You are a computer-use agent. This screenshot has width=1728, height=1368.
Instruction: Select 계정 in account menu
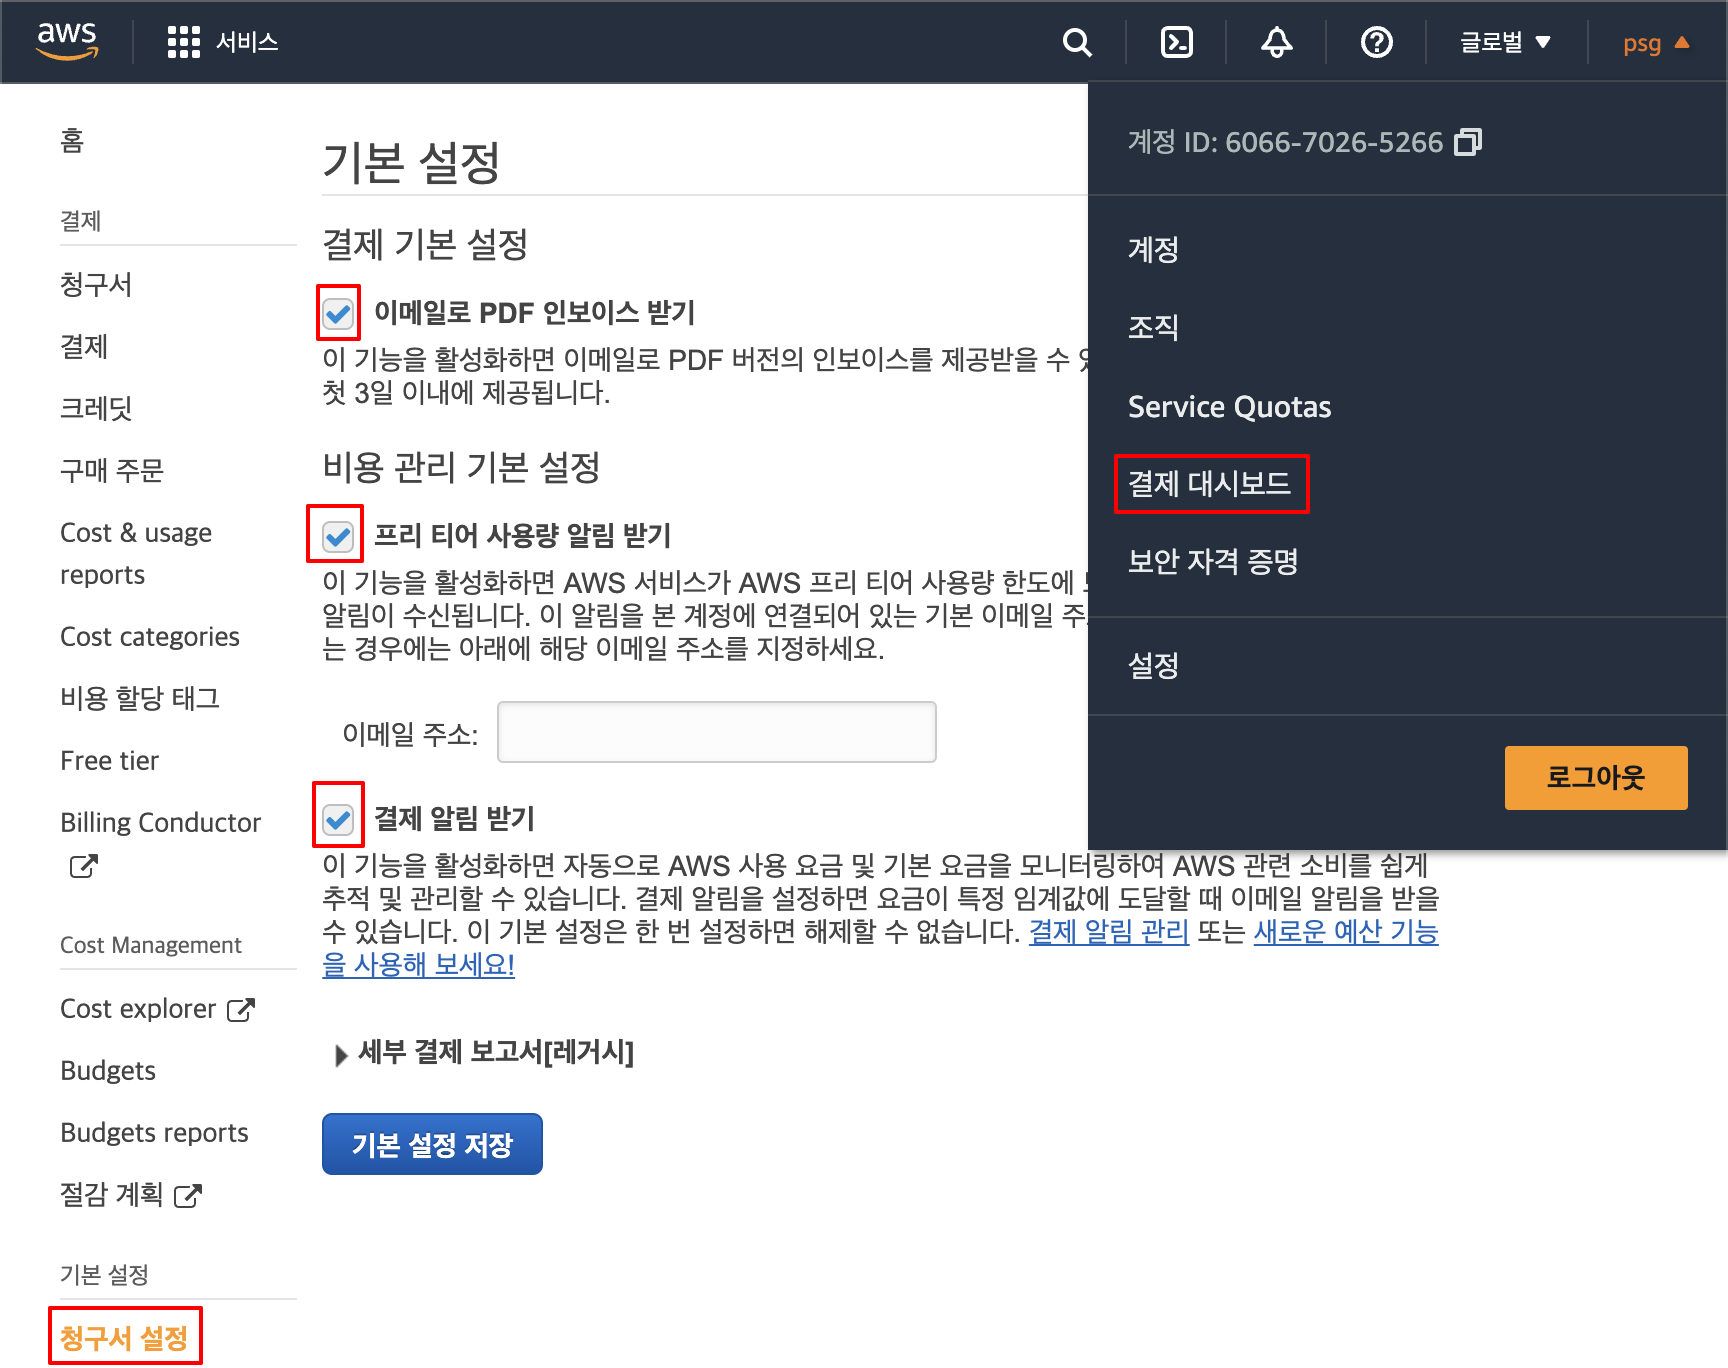pyautogui.click(x=1153, y=249)
